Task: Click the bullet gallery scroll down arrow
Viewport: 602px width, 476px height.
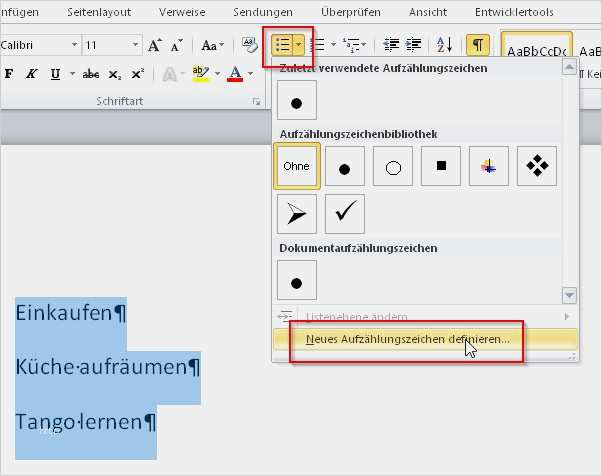Action: point(569,296)
